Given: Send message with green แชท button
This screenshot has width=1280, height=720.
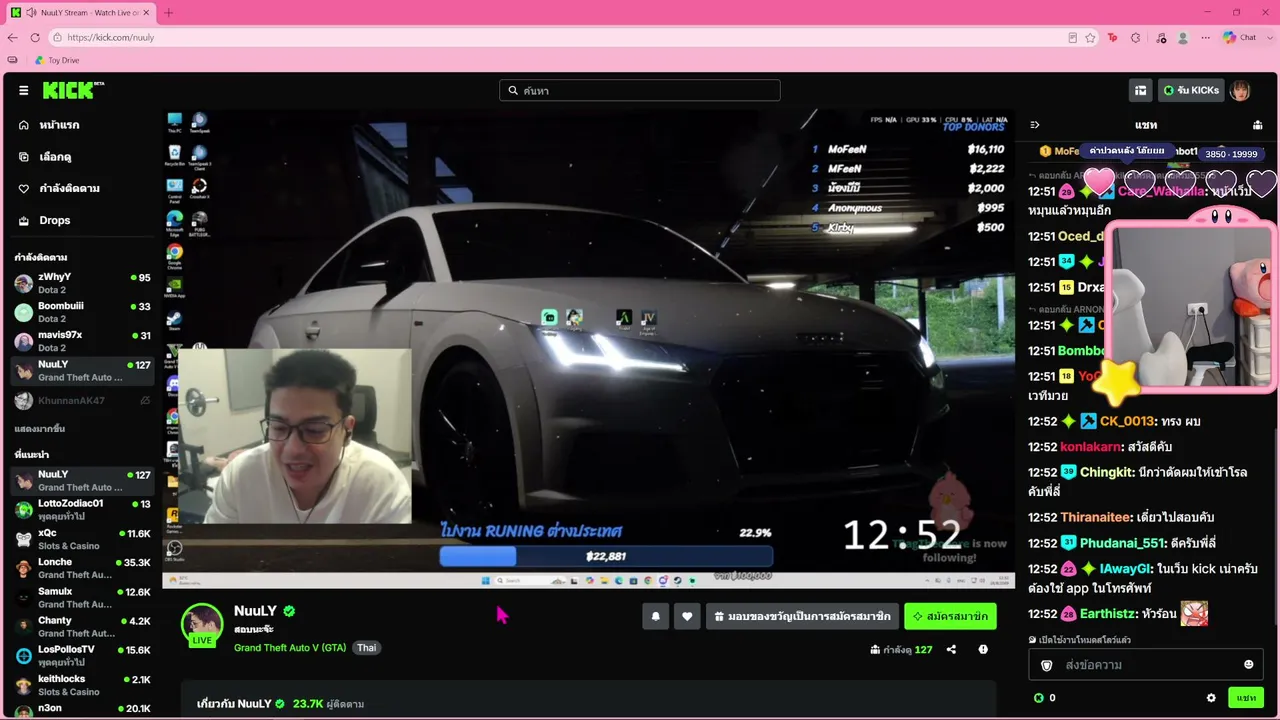Looking at the screenshot, I should tap(1245, 698).
